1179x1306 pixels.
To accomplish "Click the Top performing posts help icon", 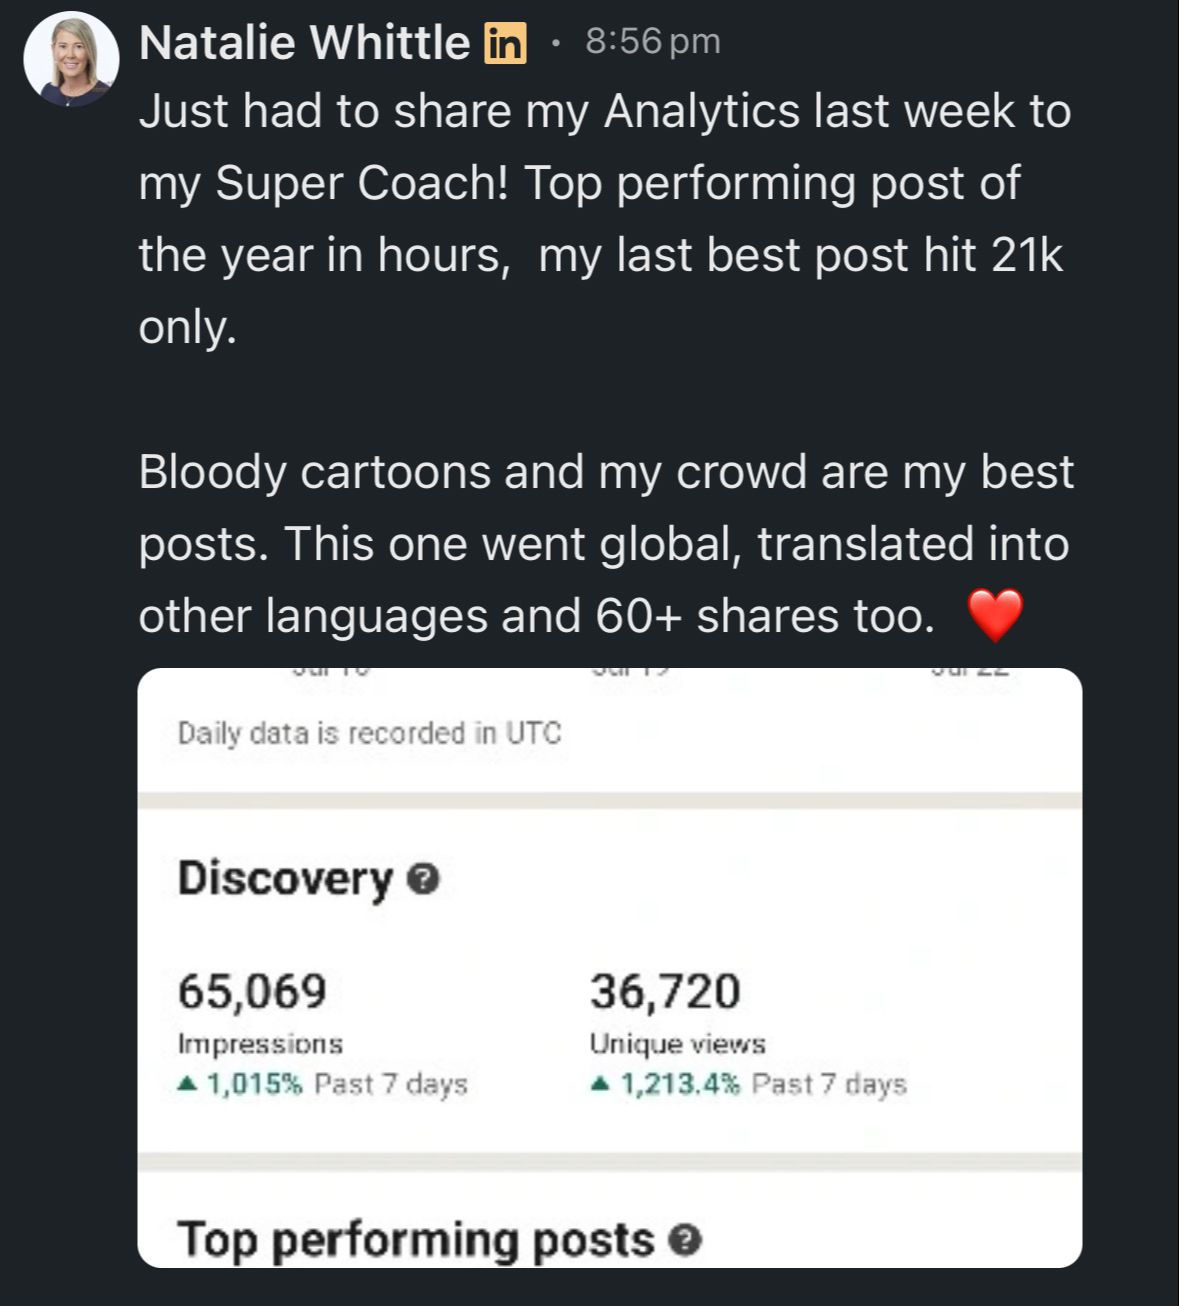I will pyautogui.click(x=685, y=1241).
